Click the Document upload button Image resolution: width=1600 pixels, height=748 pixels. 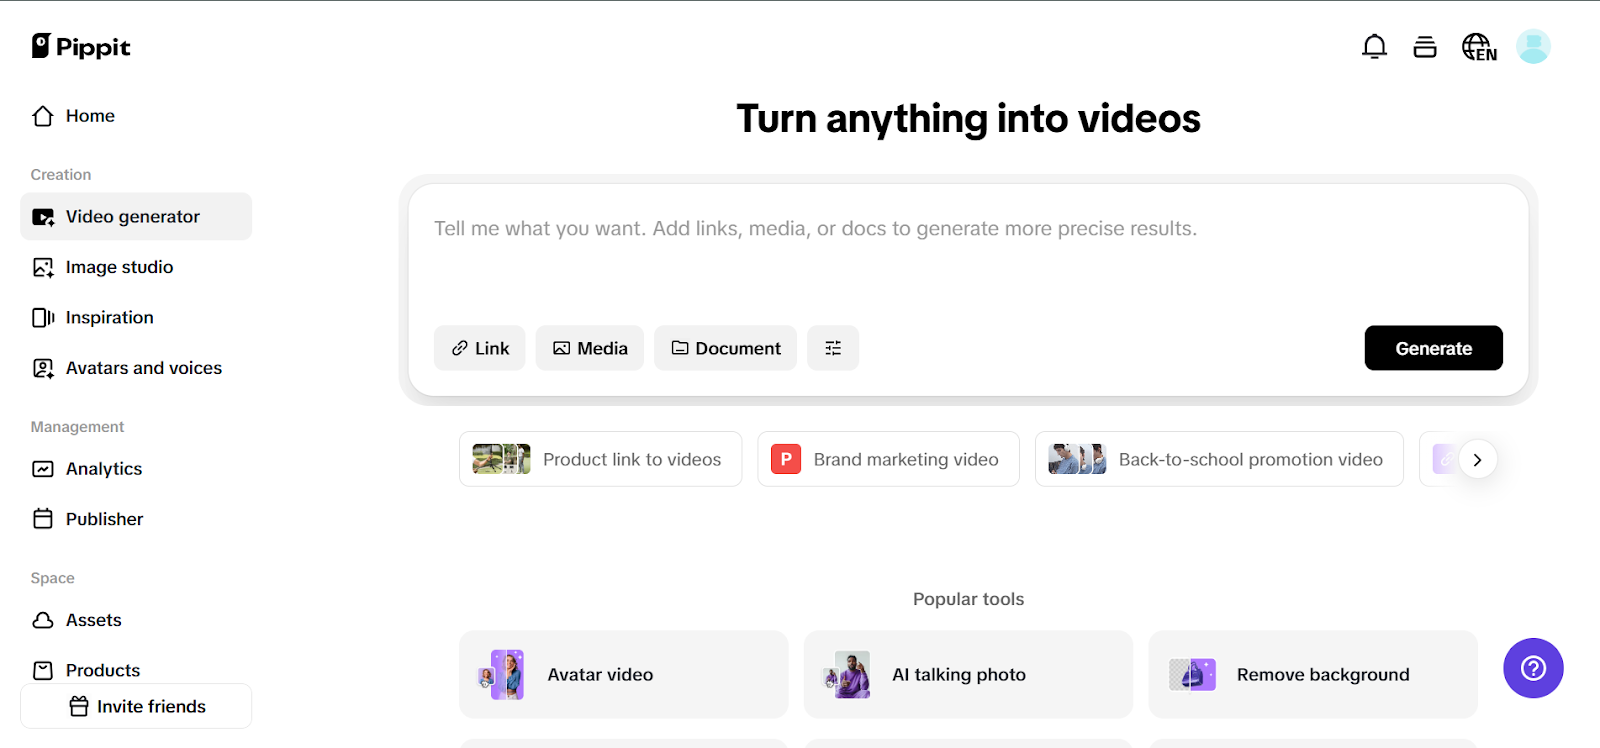[725, 348]
